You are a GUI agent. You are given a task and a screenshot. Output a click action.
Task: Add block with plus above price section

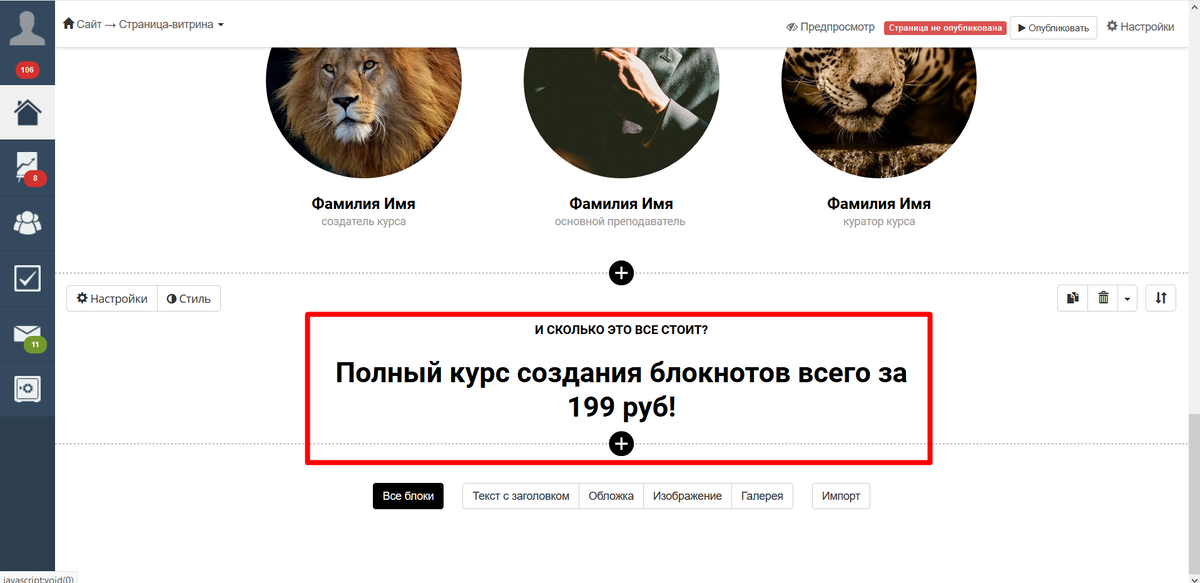(621, 272)
